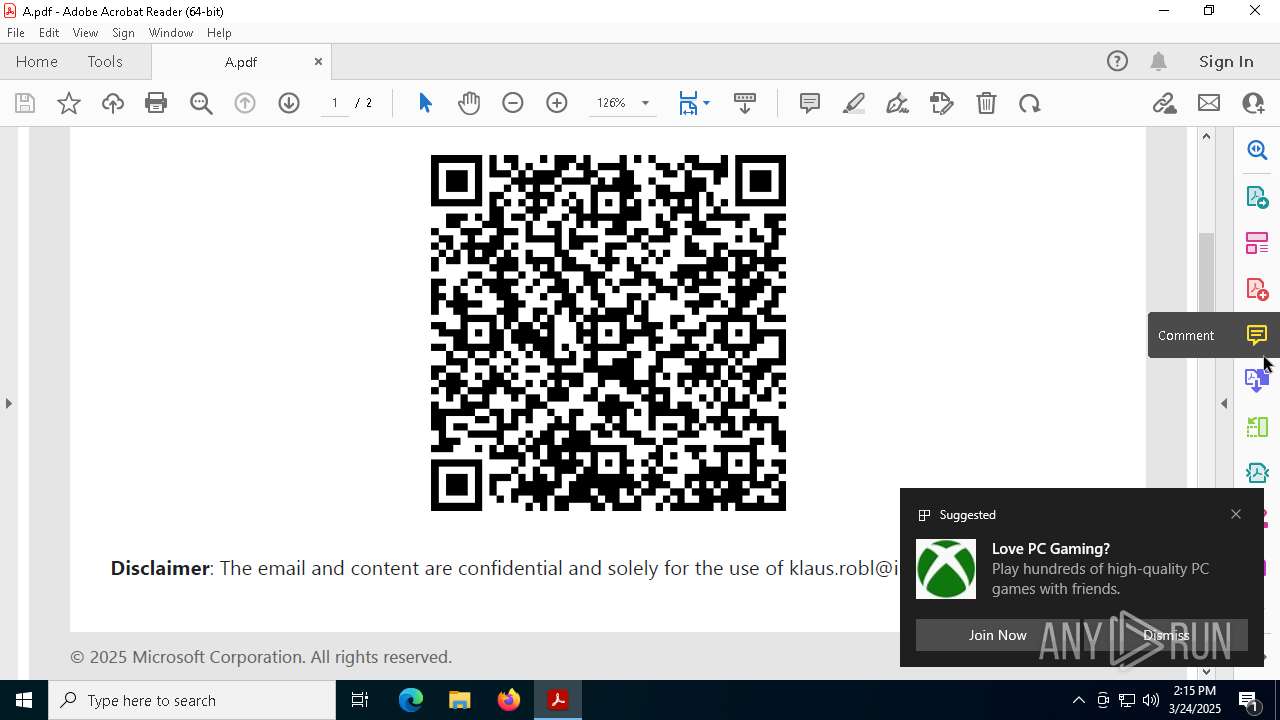Screen dimensions: 1280x720
Task: Open the Create PDF tool in right pane
Action: click(x=1257, y=289)
